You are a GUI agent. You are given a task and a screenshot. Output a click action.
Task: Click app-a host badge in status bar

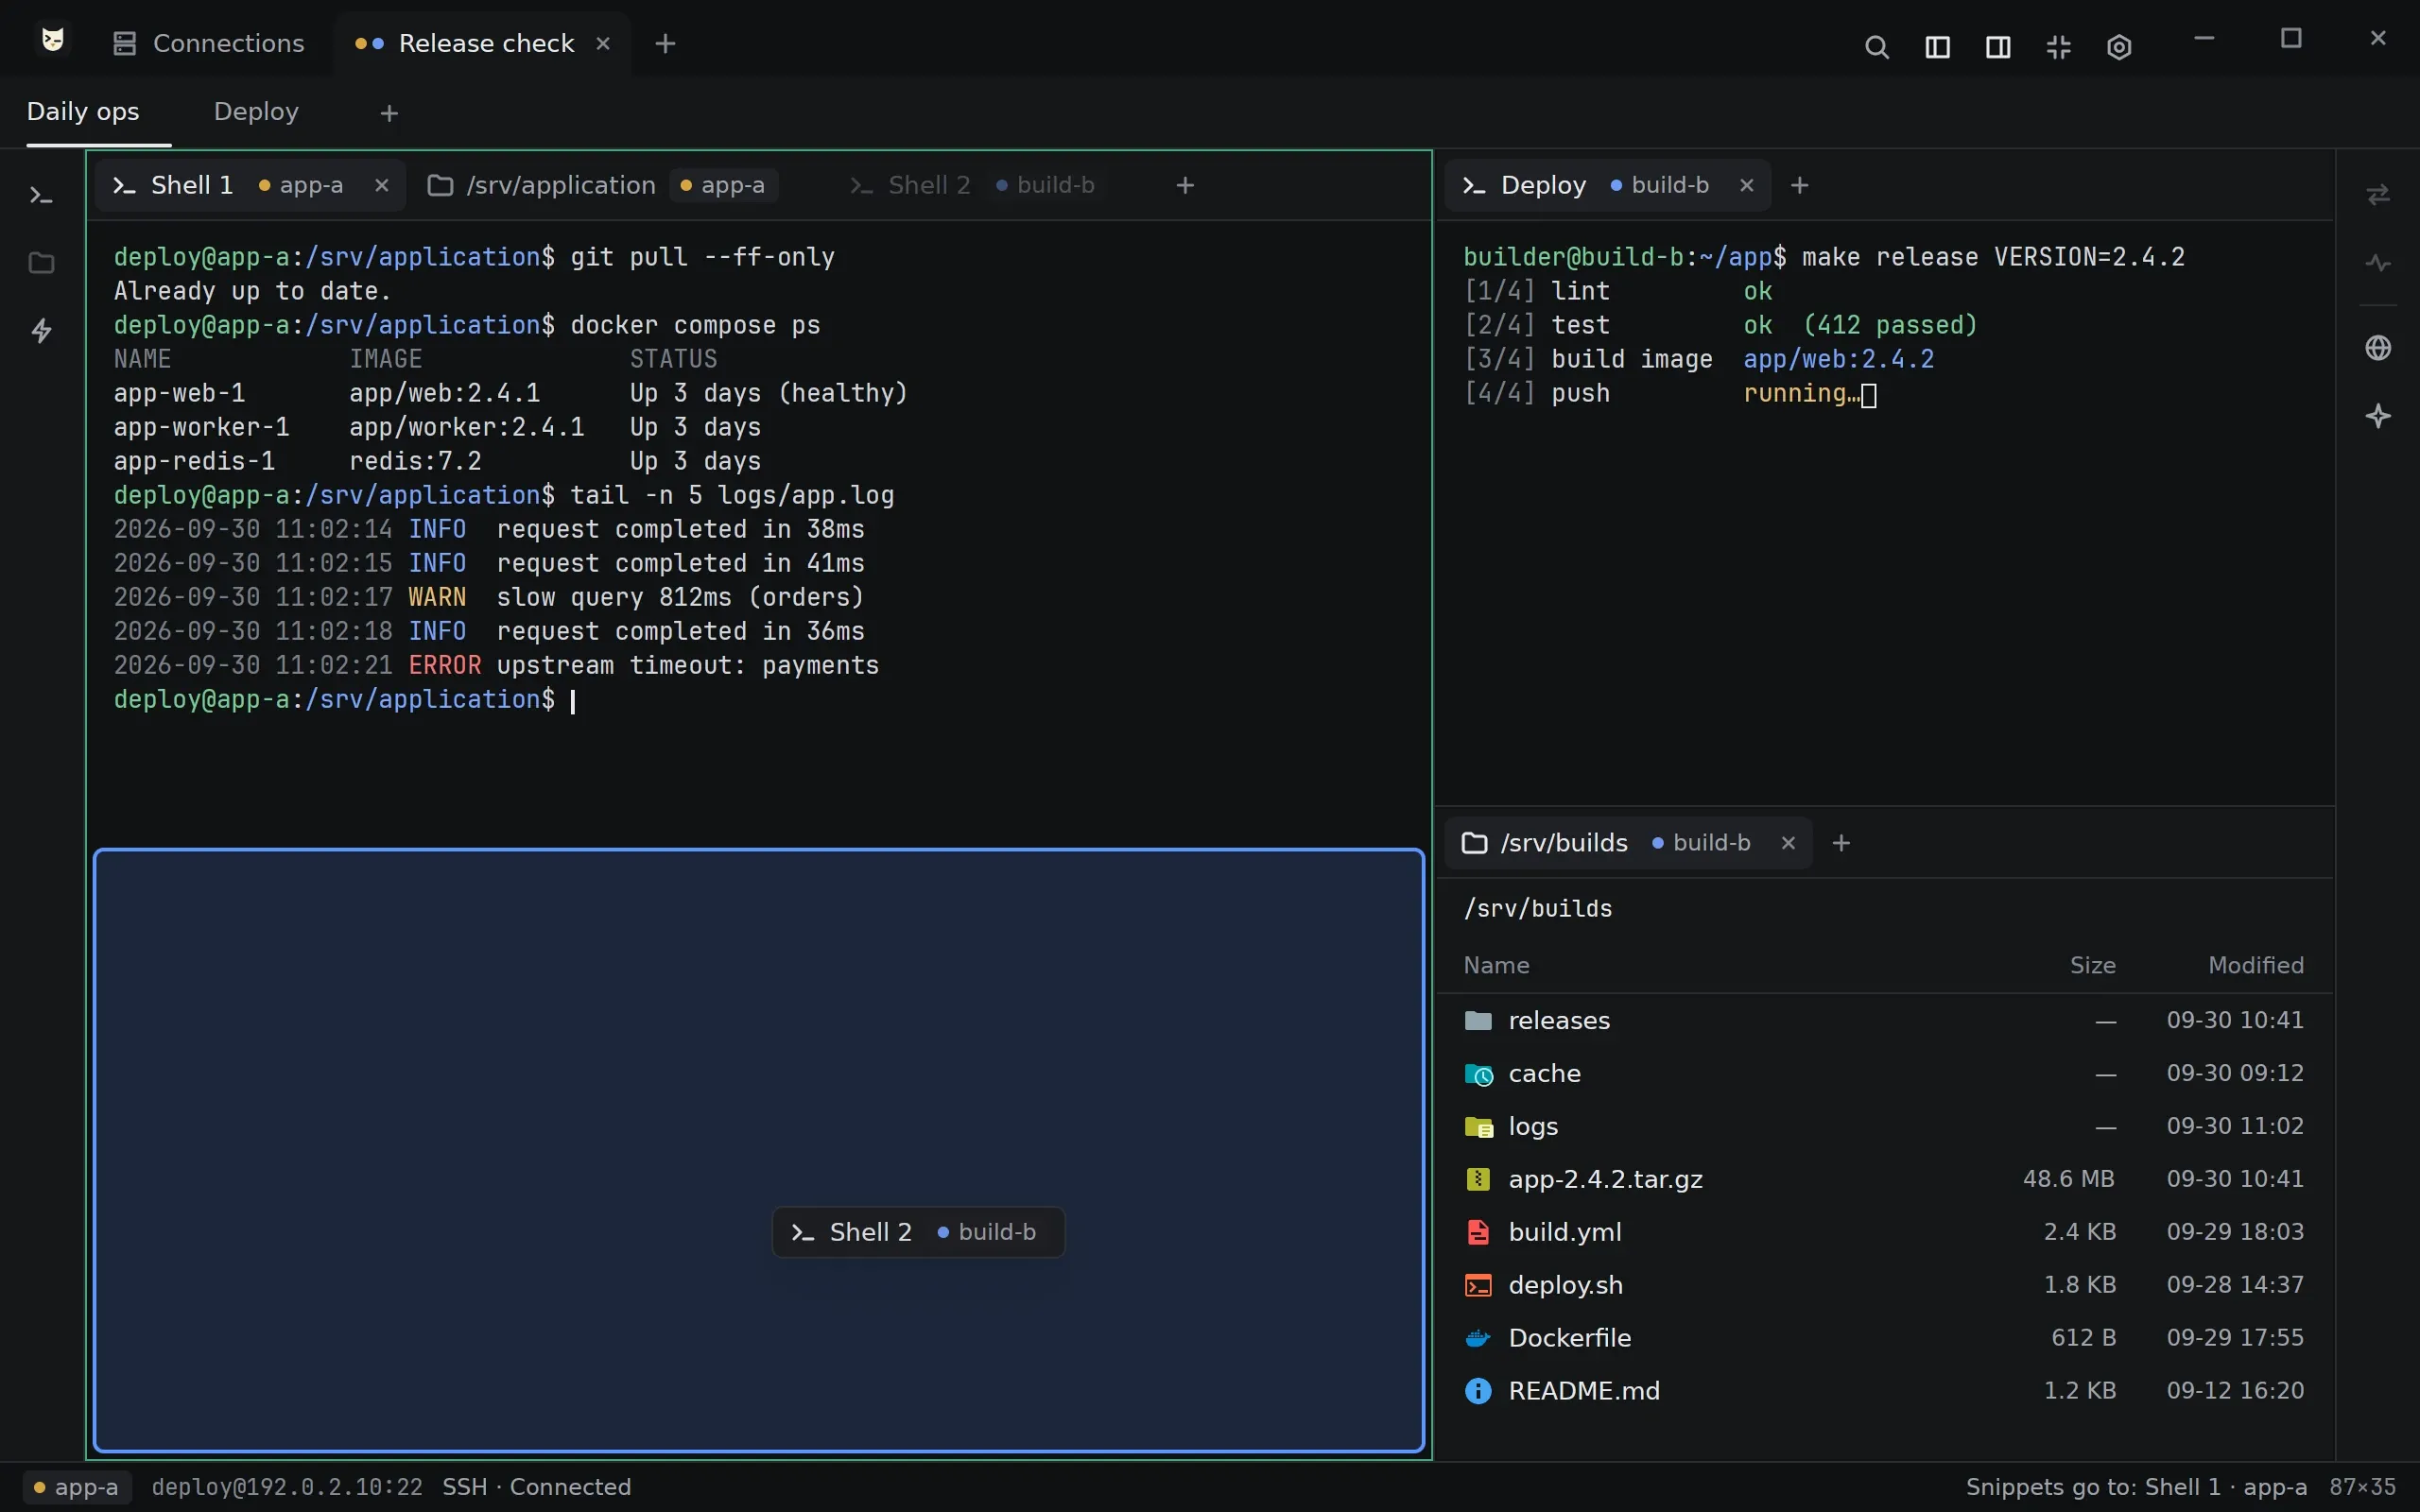click(76, 1488)
